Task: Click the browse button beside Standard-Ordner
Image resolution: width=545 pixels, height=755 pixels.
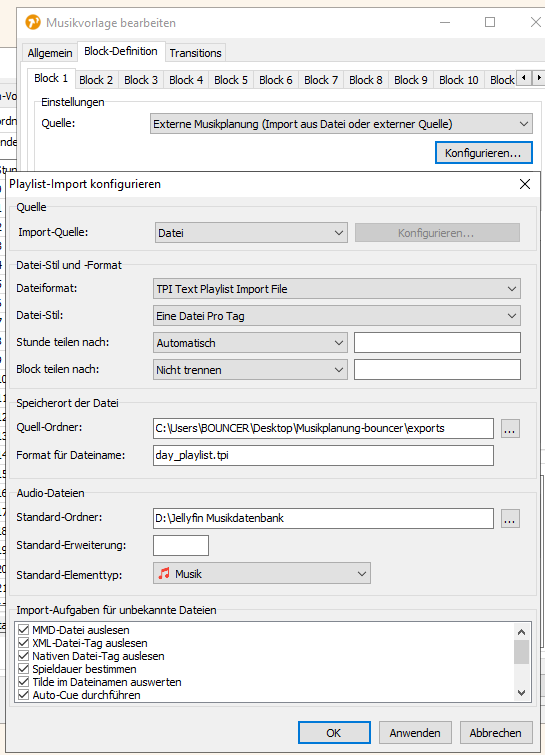Action: pos(510,519)
